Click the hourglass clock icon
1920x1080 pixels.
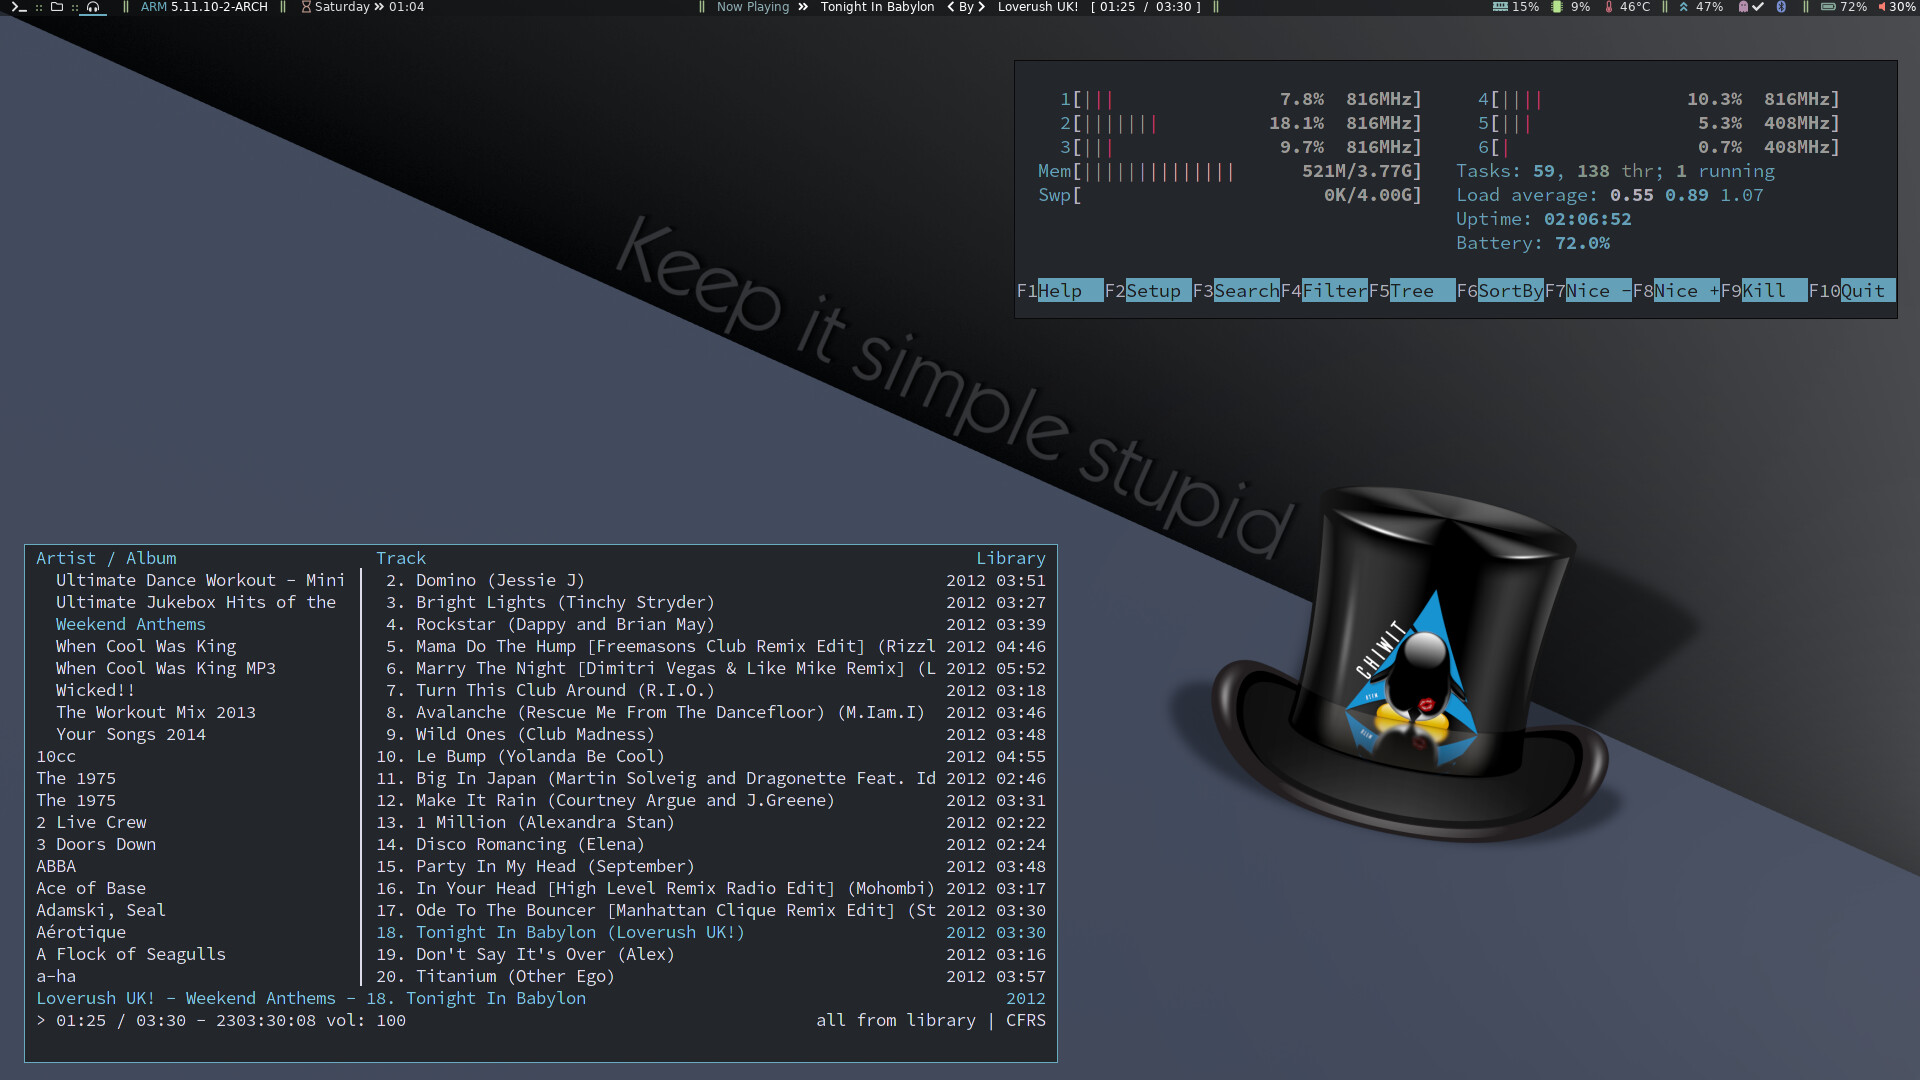pos(306,7)
